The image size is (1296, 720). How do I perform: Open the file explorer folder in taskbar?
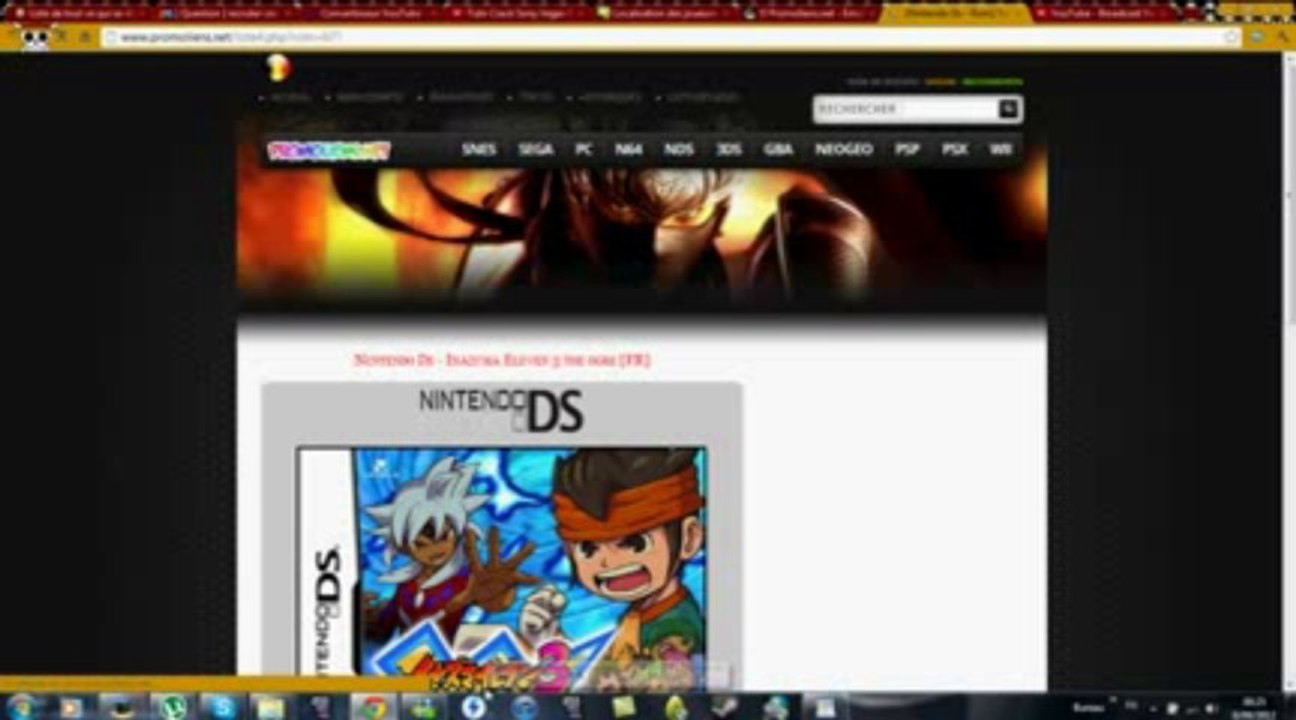pyautogui.click(x=271, y=707)
